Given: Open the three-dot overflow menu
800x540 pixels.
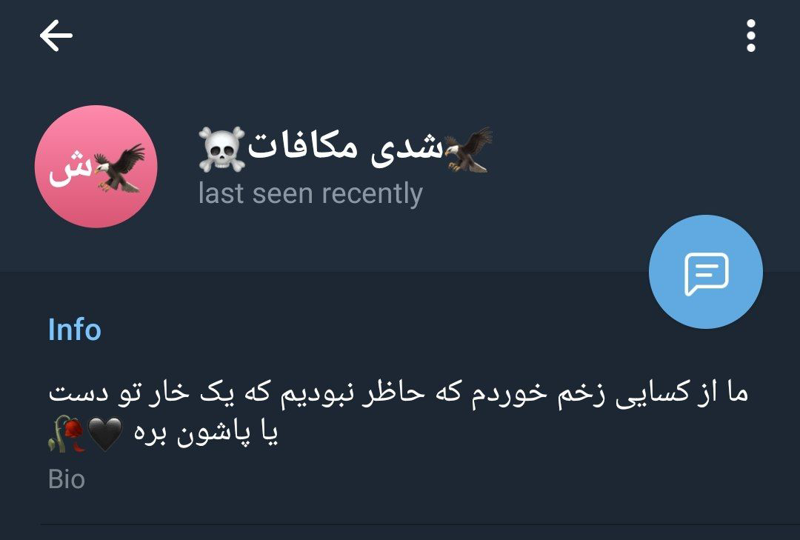Looking at the screenshot, I should (751, 36).
